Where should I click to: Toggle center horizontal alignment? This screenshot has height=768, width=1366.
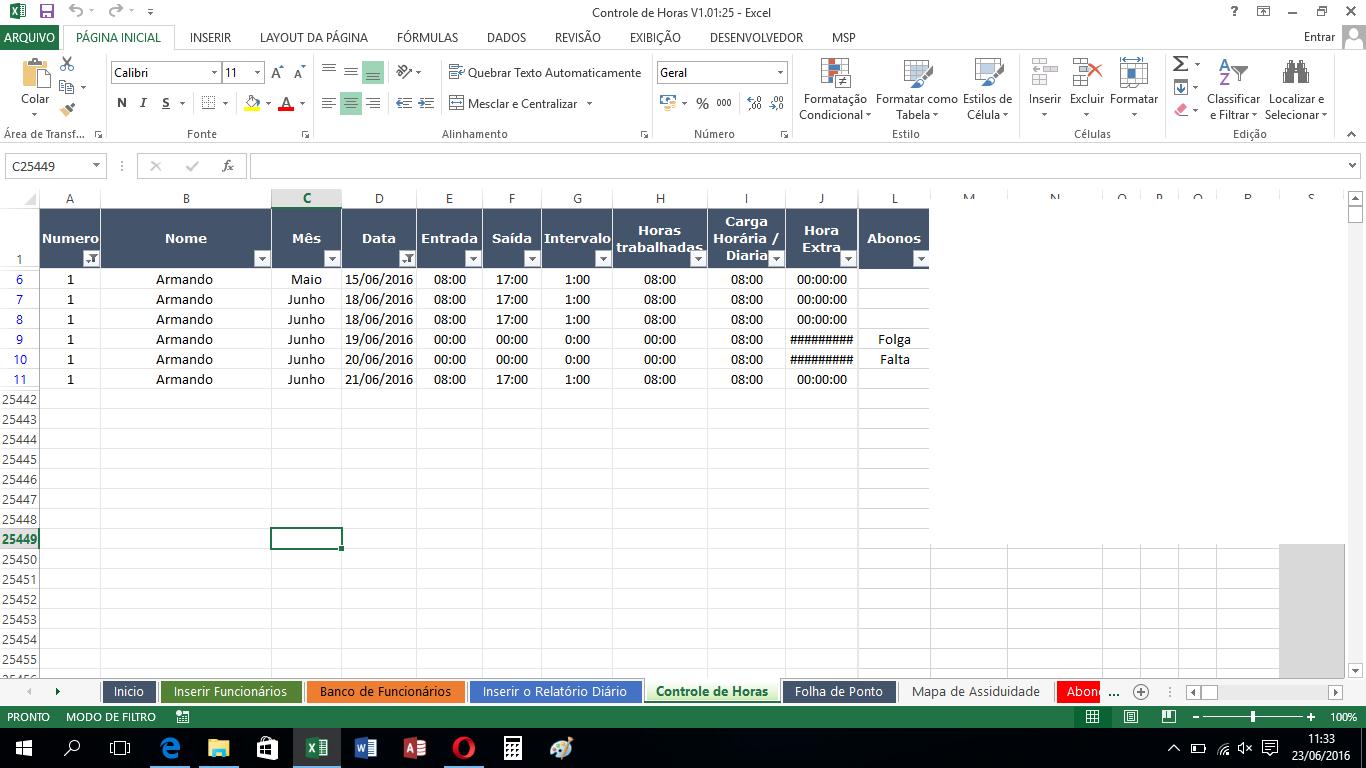[351, 103]
